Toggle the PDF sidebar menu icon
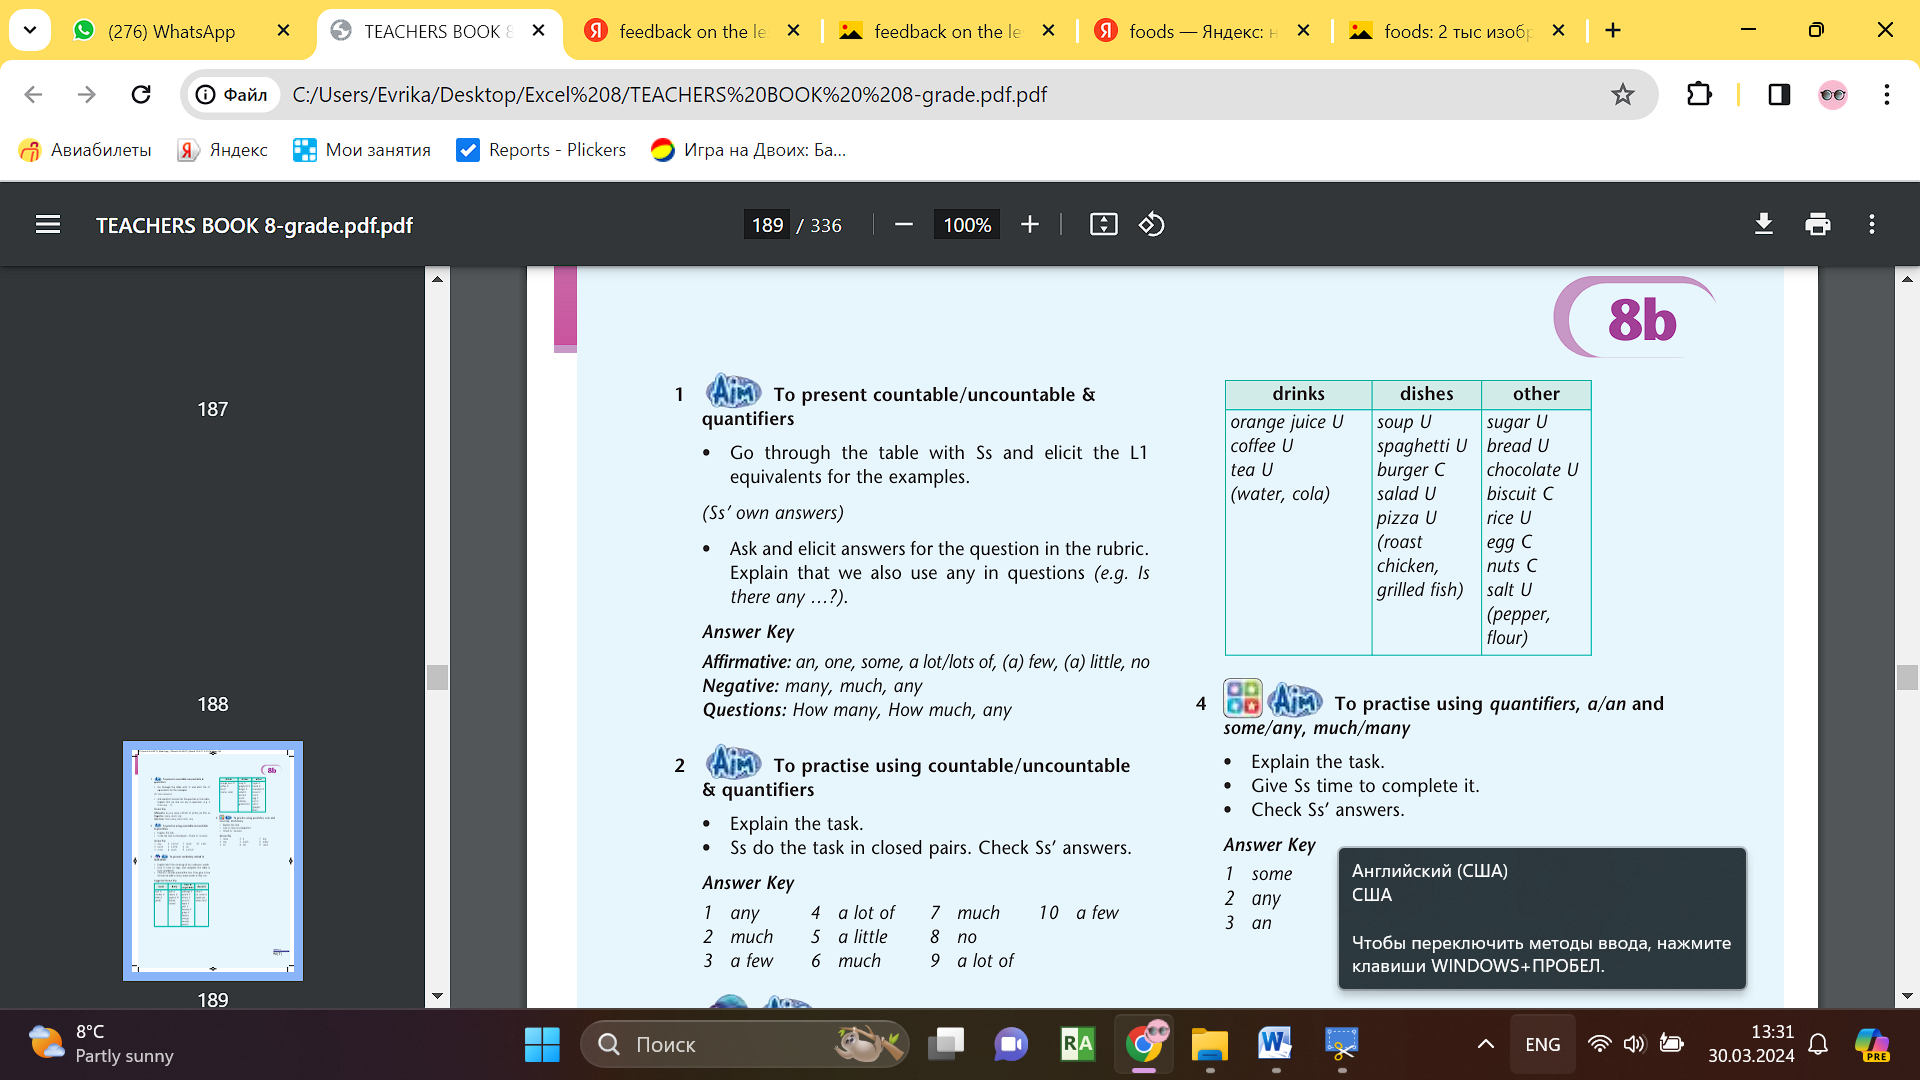1920x1080 pixels. coord(48,225)
